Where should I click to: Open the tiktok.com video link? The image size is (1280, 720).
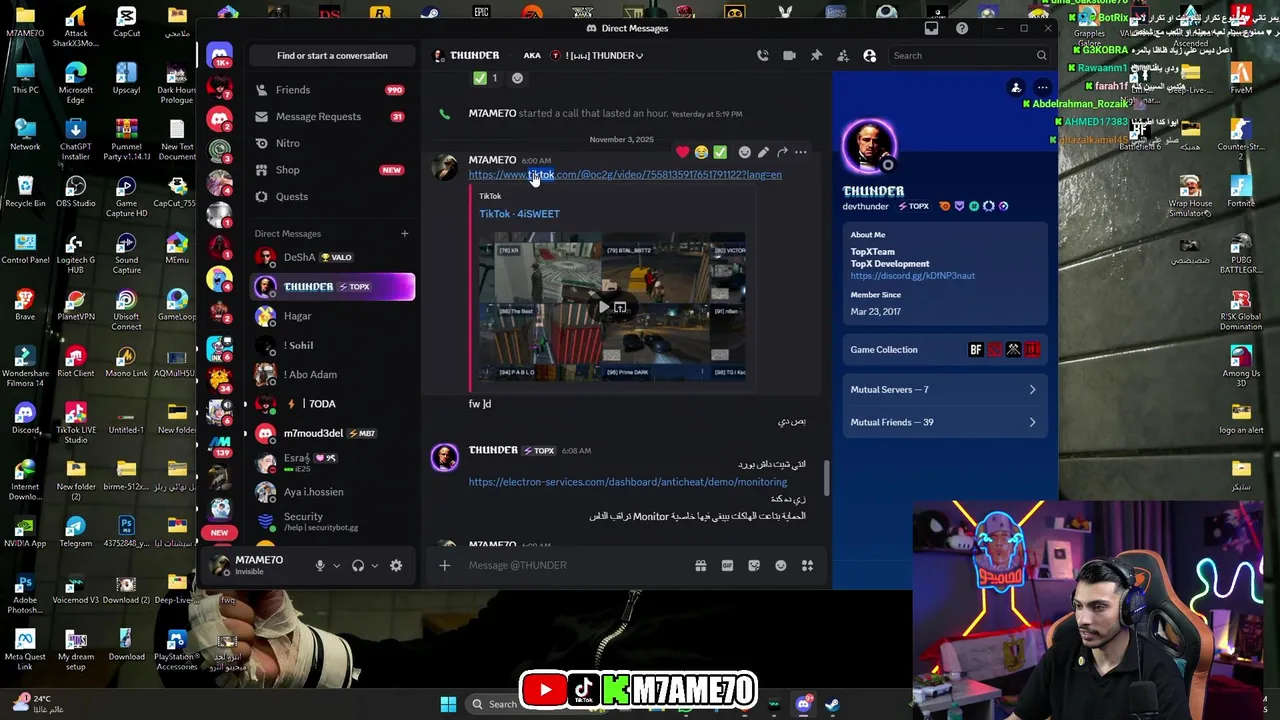point(625,175)
